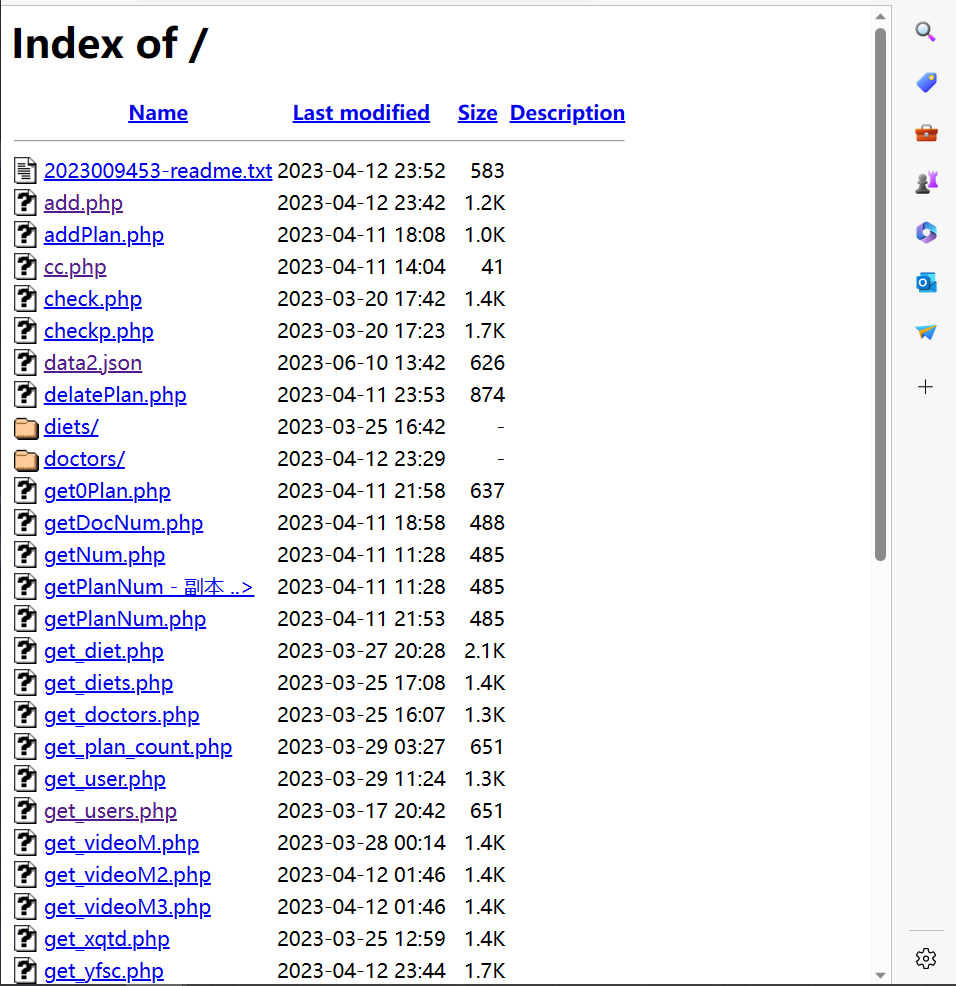Add a sidebar app with plus icon

926,387
